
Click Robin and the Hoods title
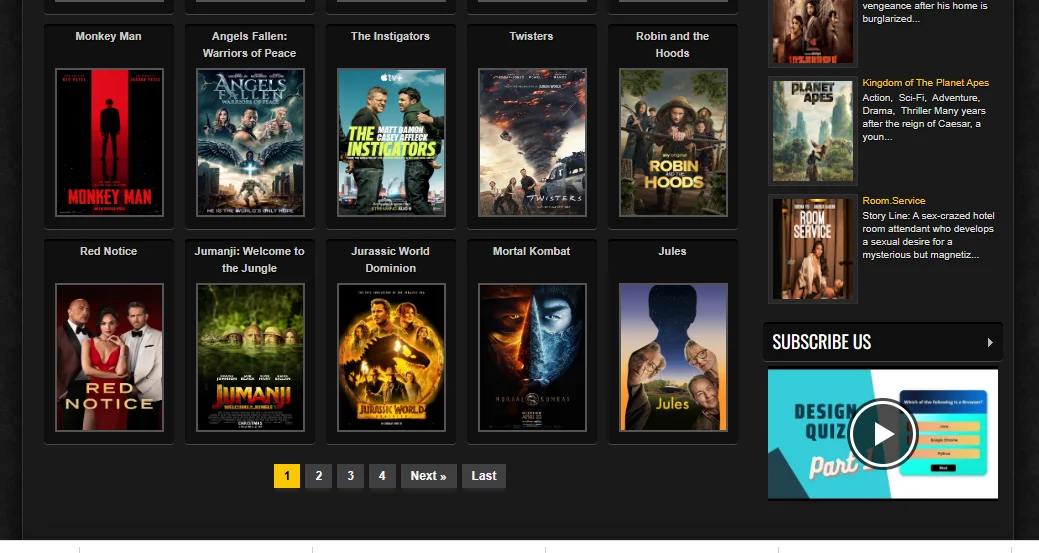click(x=673, y=44)
